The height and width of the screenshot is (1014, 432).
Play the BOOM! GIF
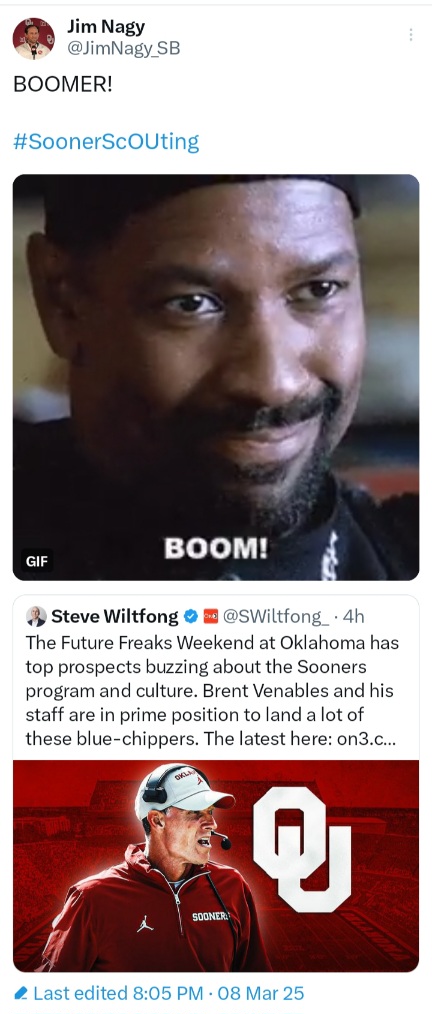(216, 377)
